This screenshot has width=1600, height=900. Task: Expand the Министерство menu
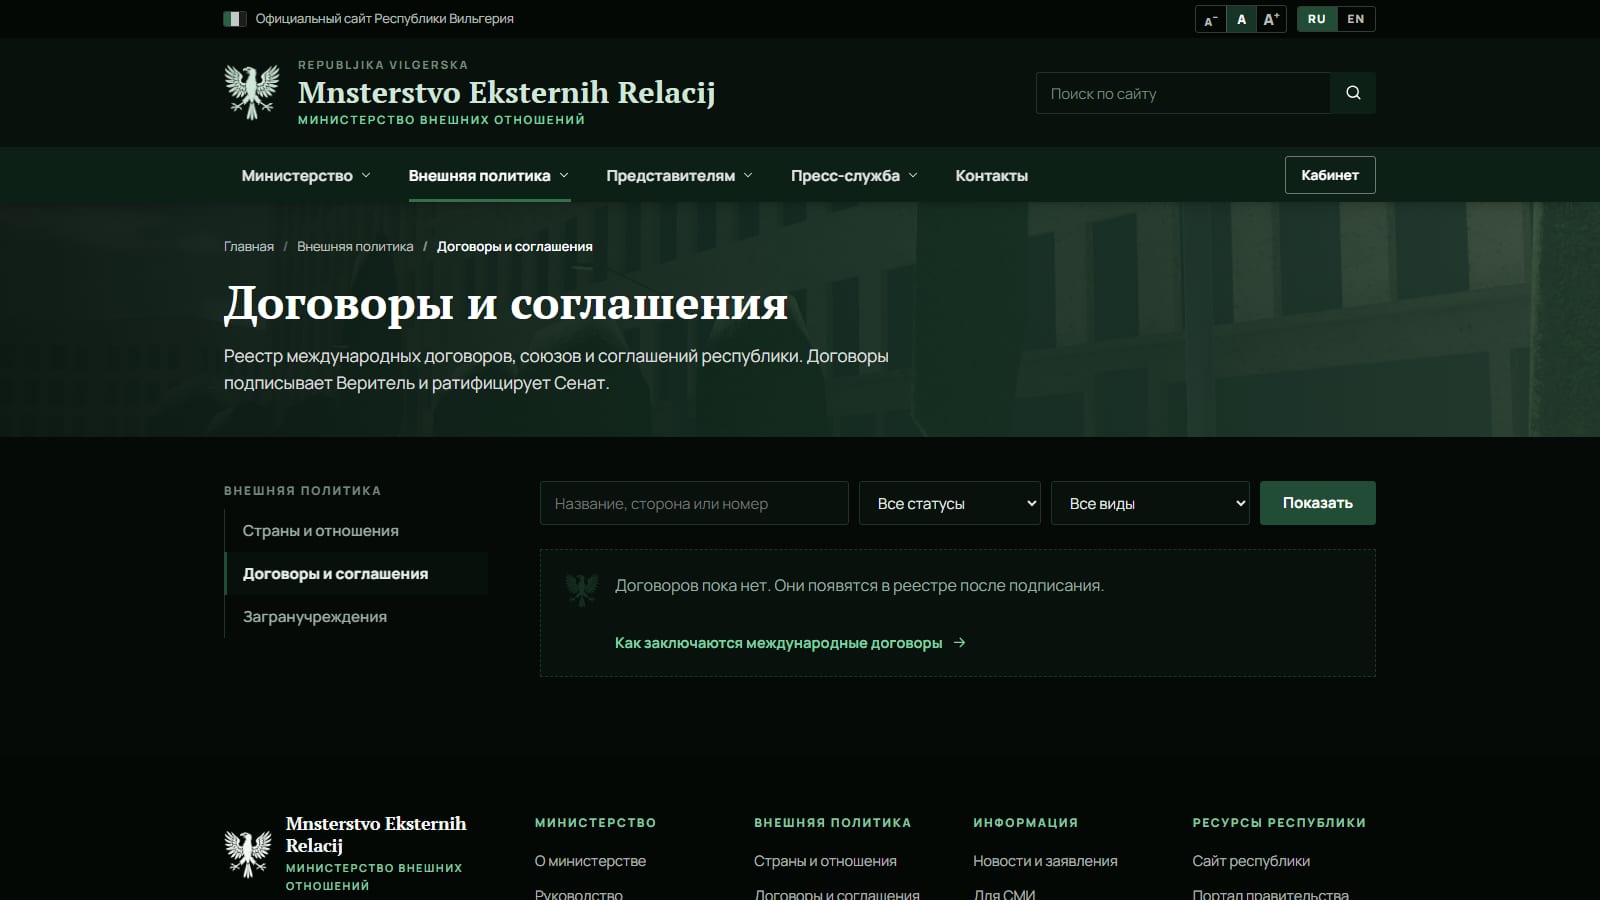306,176
